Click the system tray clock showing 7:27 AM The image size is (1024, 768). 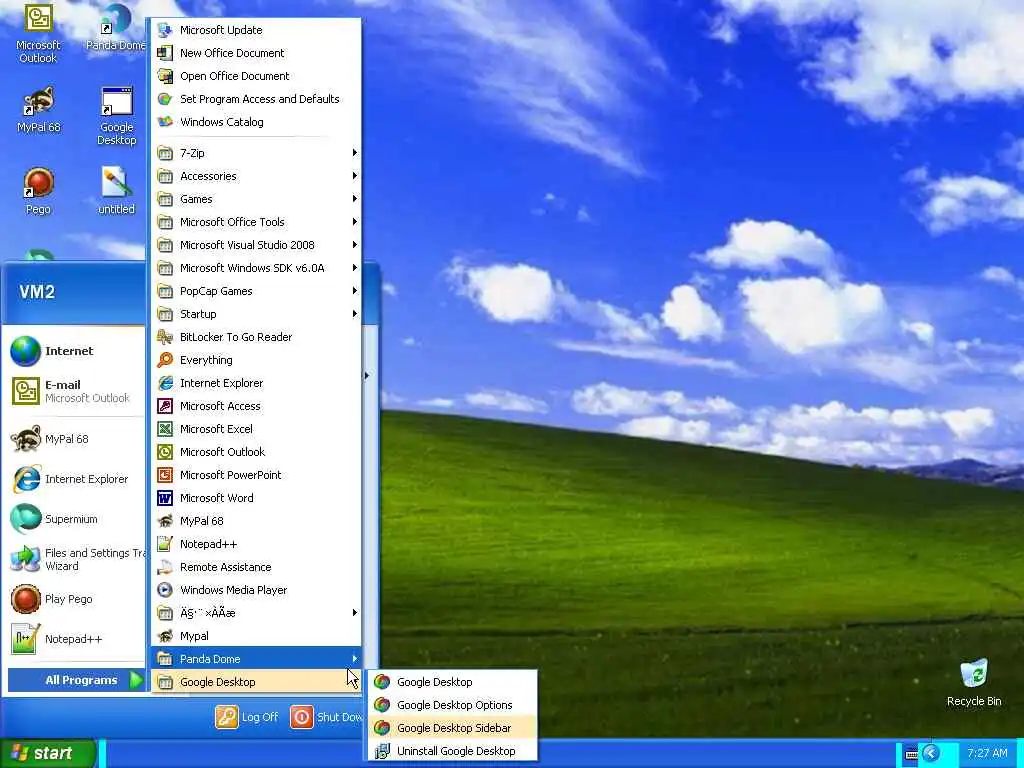(987, 753)
